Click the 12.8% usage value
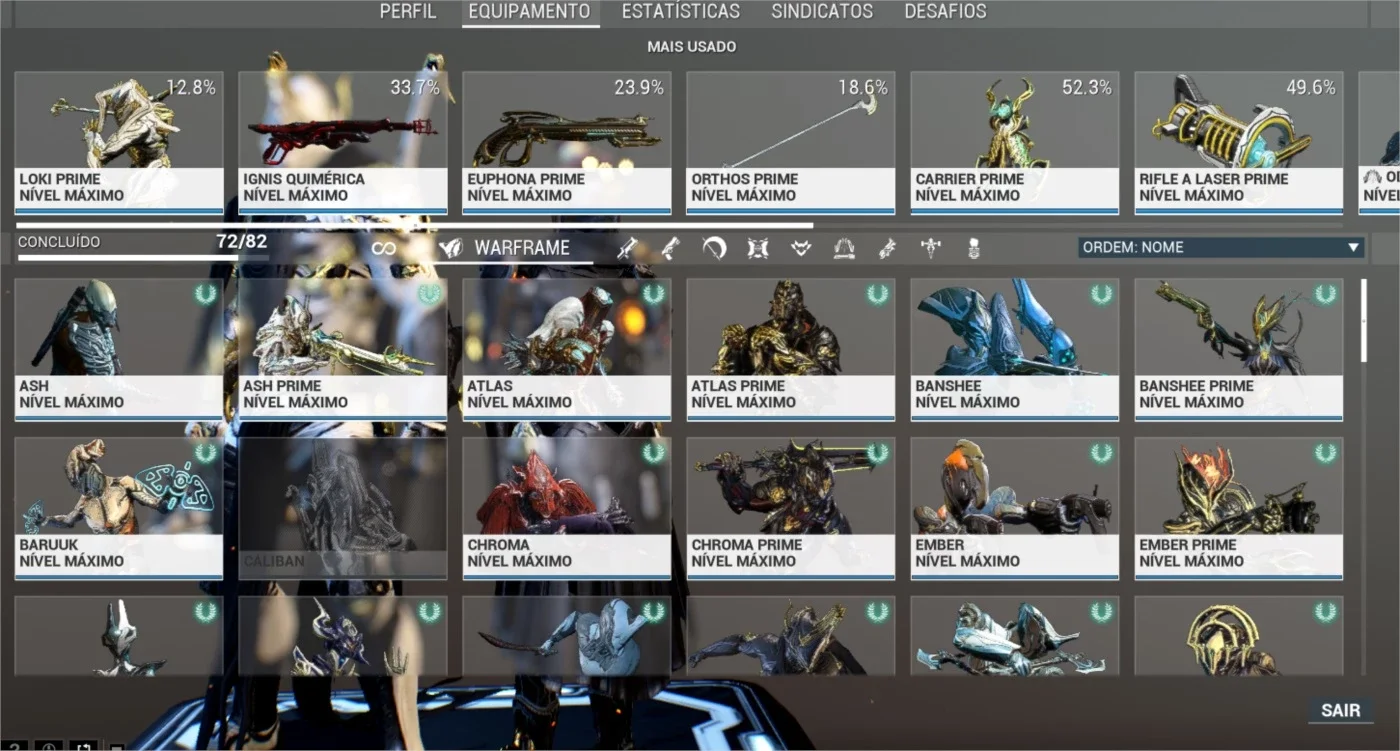The height and width of the screenshot is (751, 1400). [191, 88]
